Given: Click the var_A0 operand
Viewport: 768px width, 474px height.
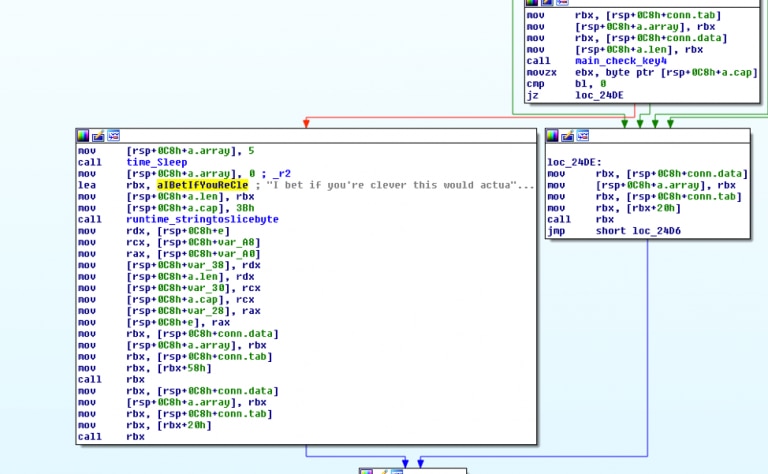Looking at the screenshot, I should coord(240,254).
